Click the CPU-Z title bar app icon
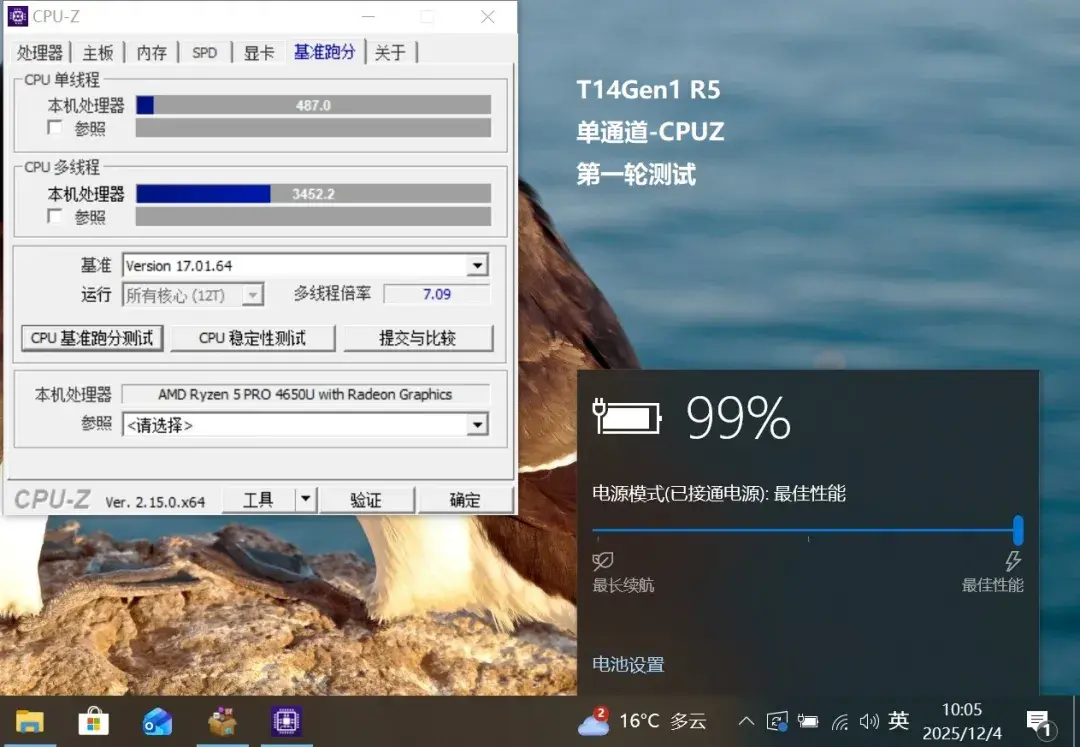This screenshot has height=747, width=1080. (17, 16)
